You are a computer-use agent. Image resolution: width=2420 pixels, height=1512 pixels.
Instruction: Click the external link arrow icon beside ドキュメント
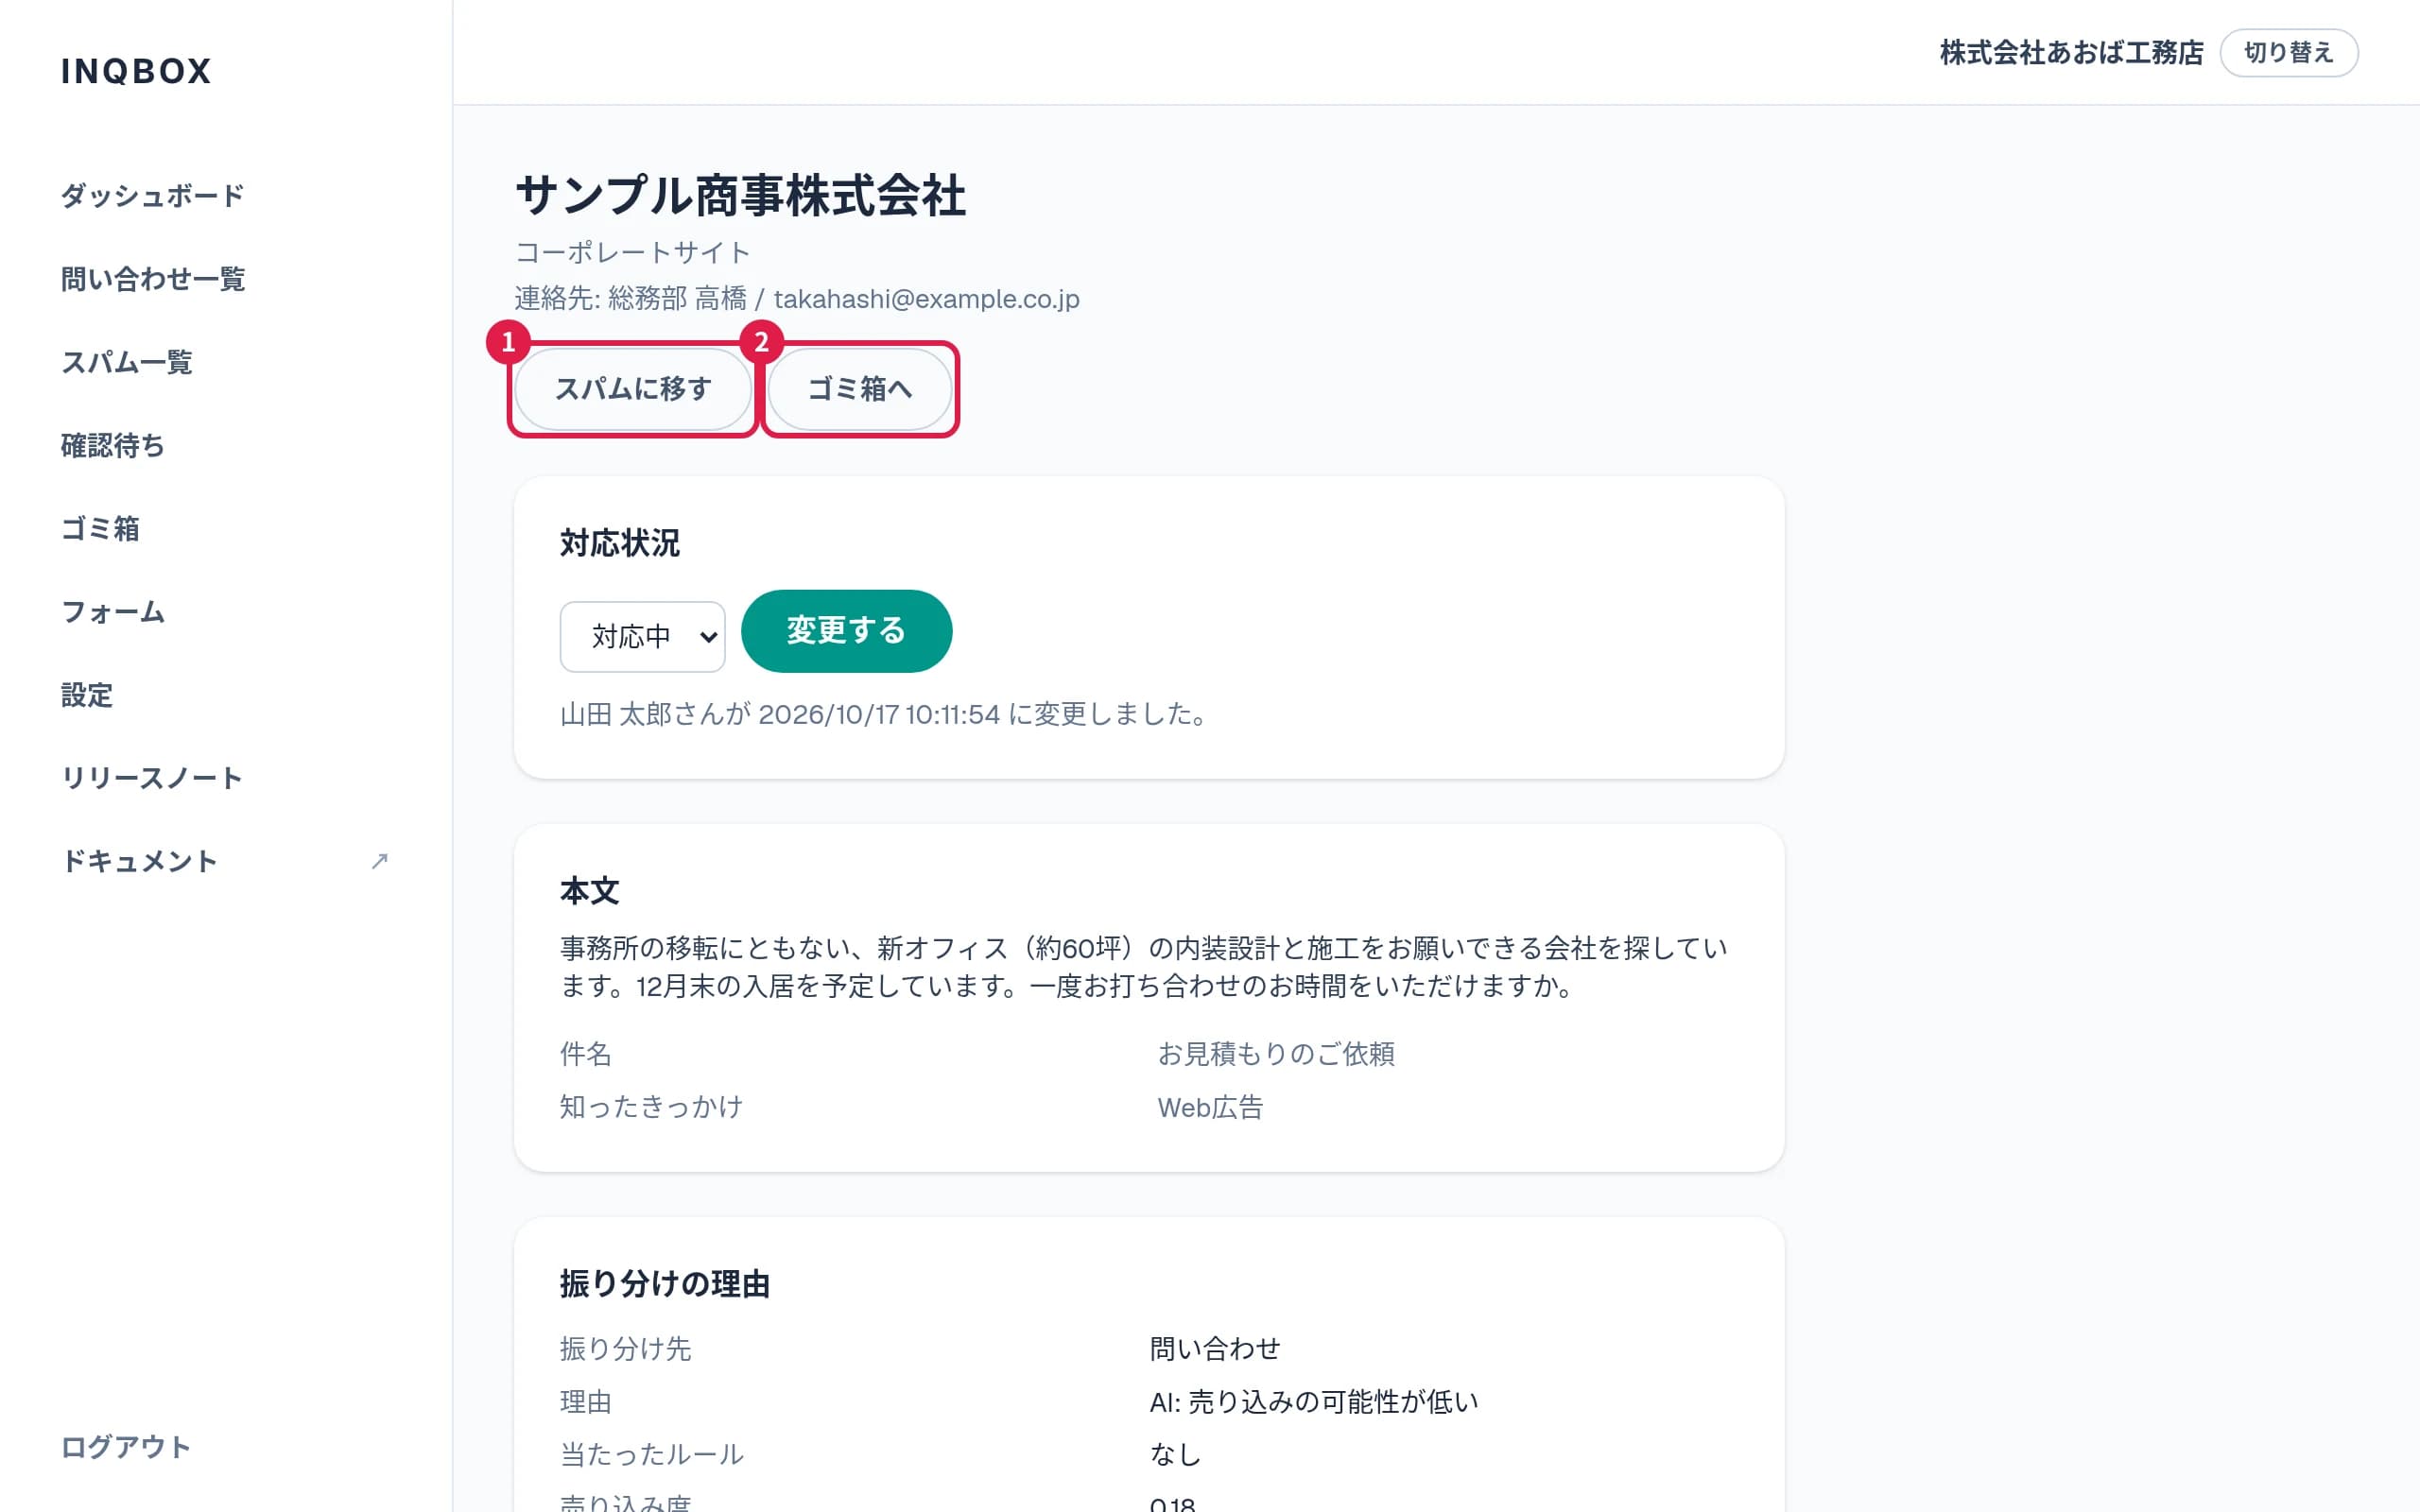pos(379,861)
